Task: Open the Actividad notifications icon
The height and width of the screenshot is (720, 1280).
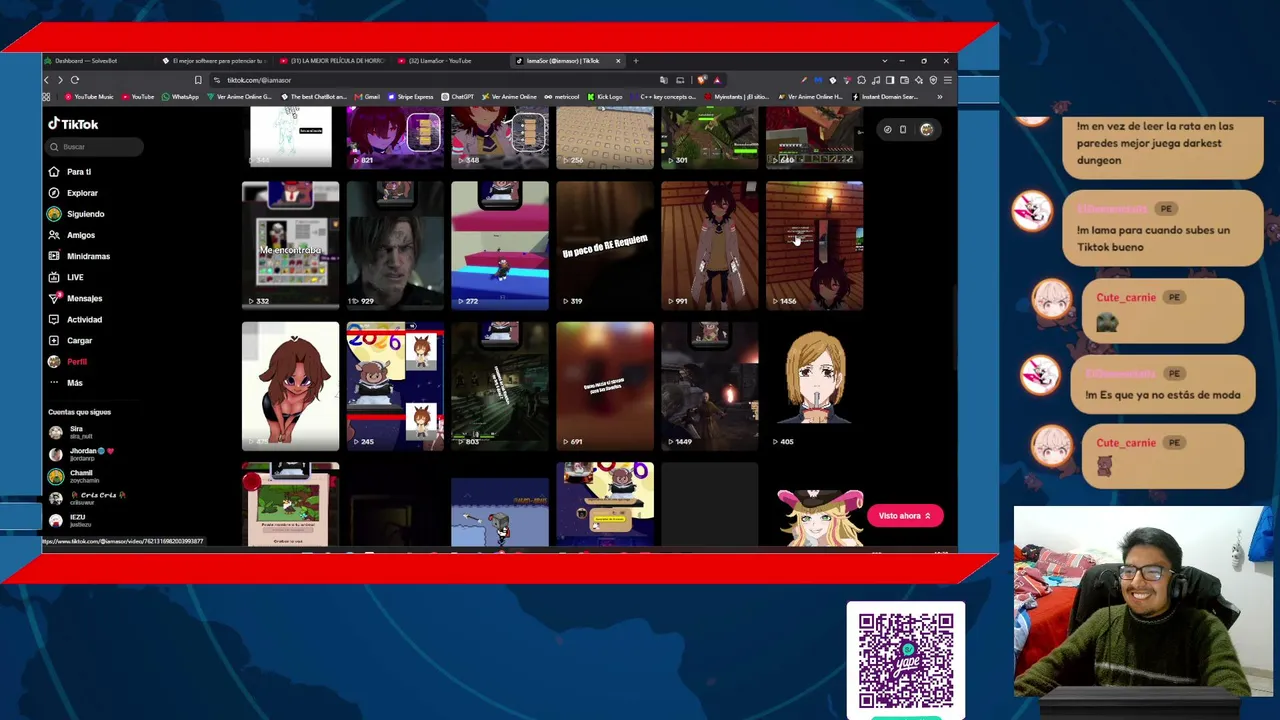Action: 54,319
